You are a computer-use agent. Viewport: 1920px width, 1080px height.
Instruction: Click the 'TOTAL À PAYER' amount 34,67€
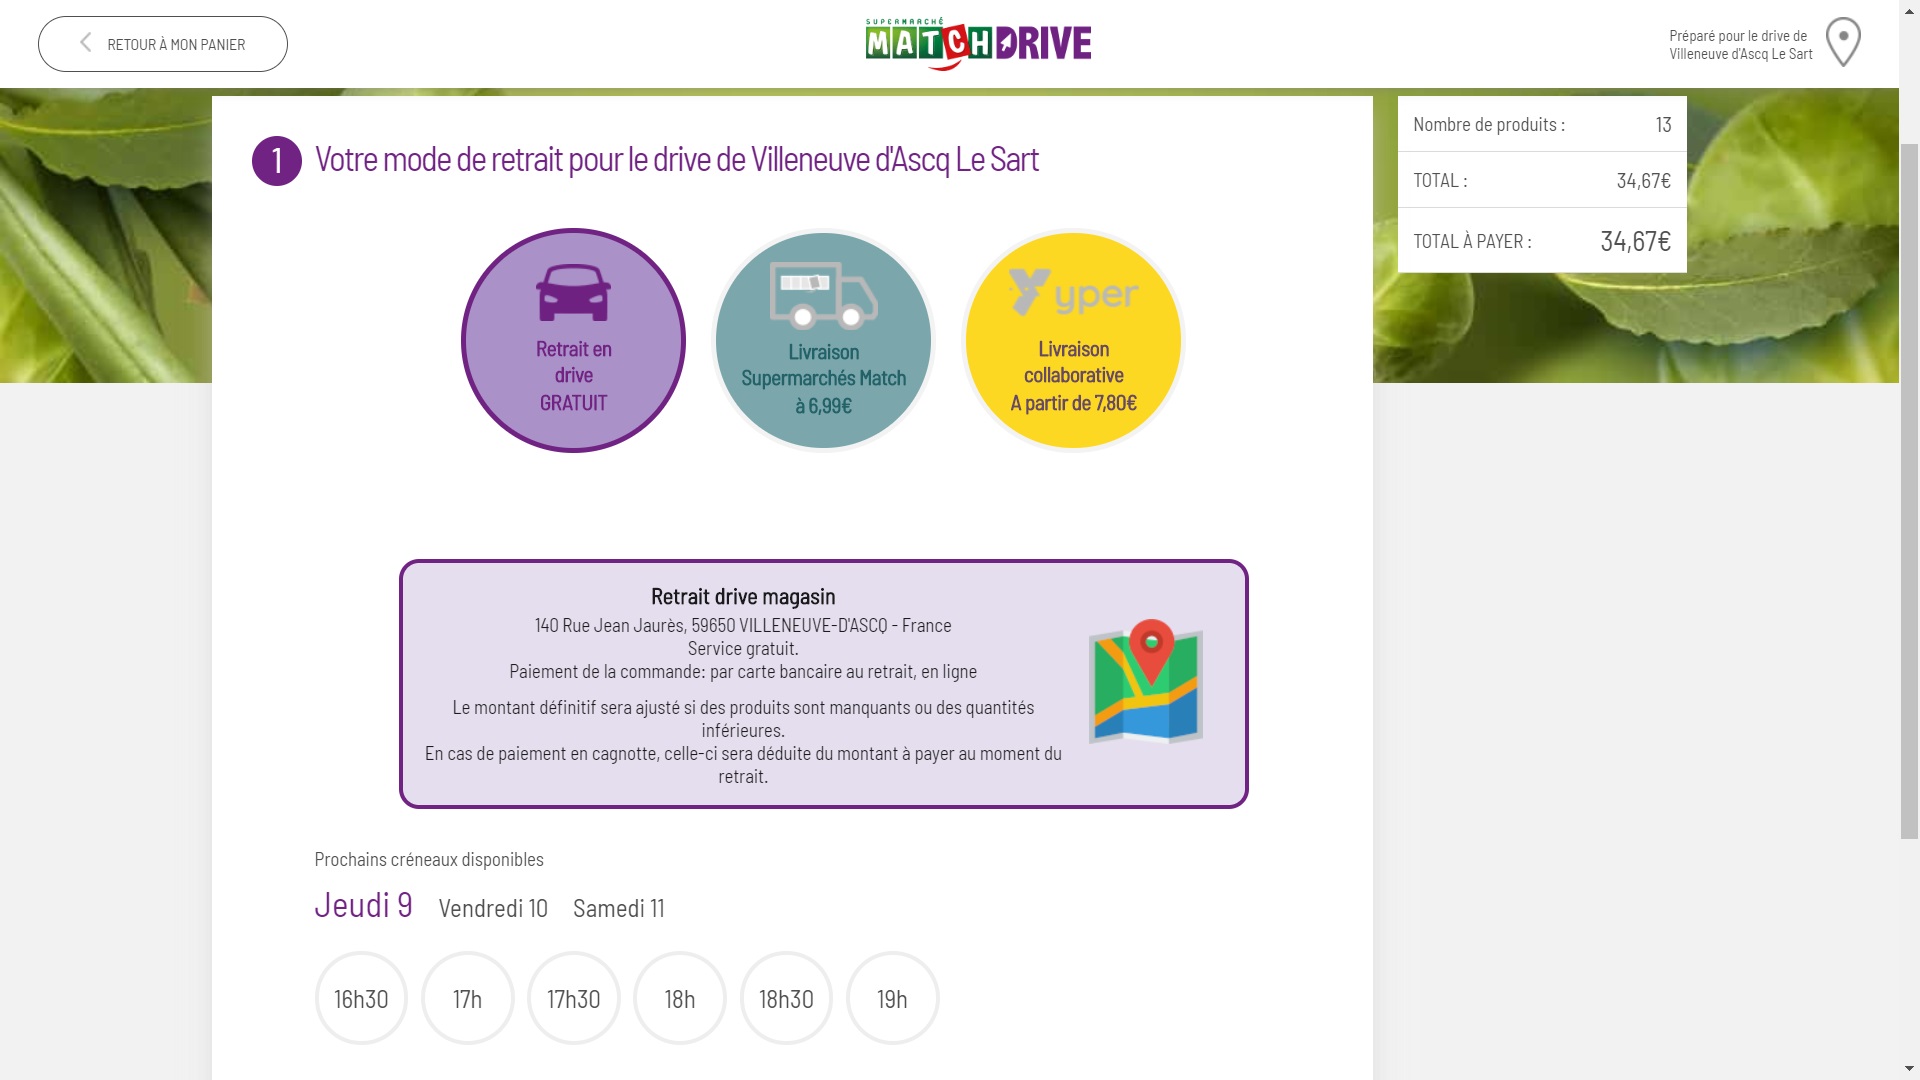(x=1635, y=241)
